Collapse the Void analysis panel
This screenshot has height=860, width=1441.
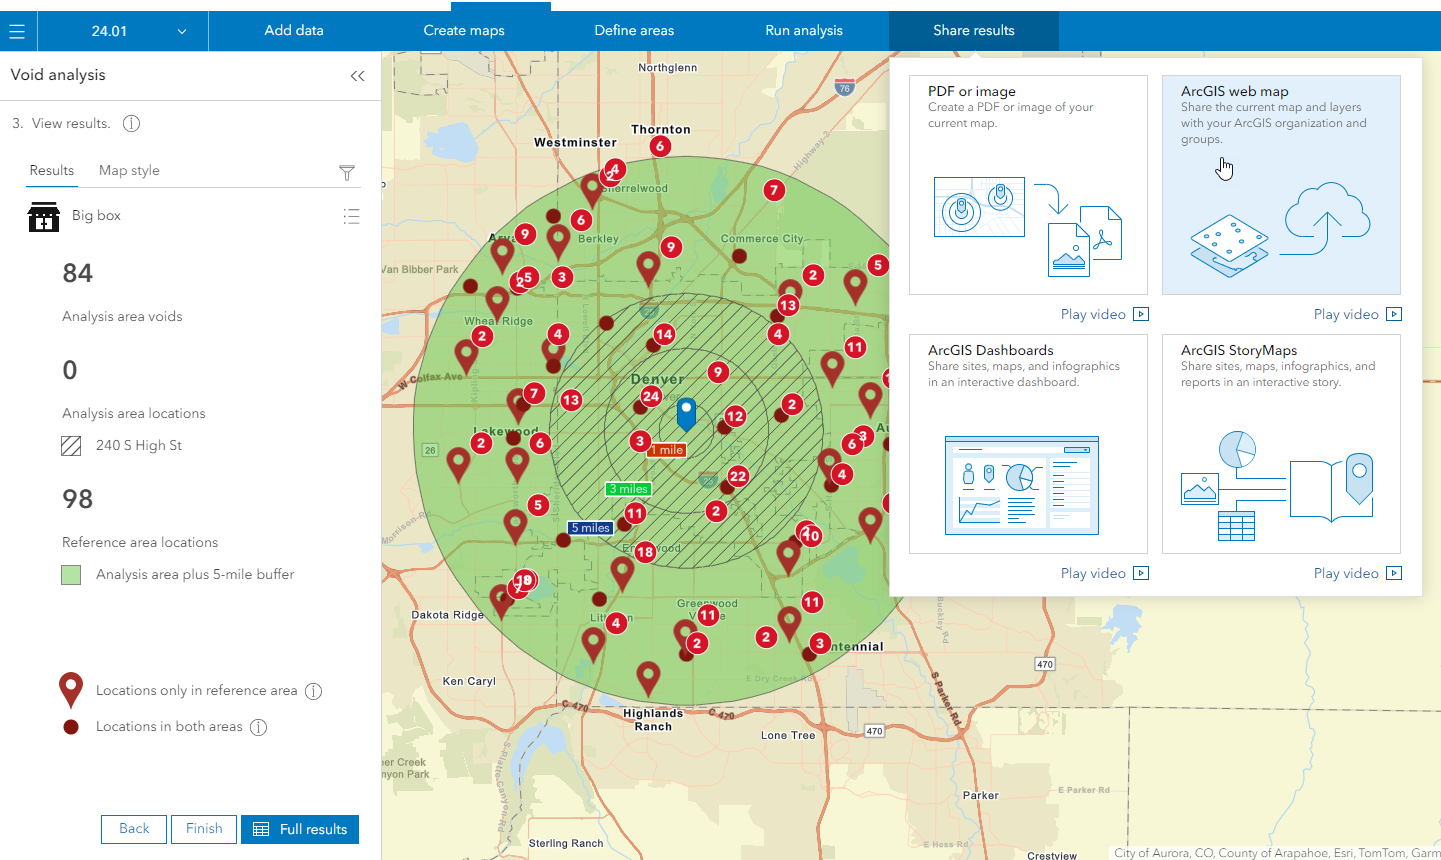(x=357, y=74)
